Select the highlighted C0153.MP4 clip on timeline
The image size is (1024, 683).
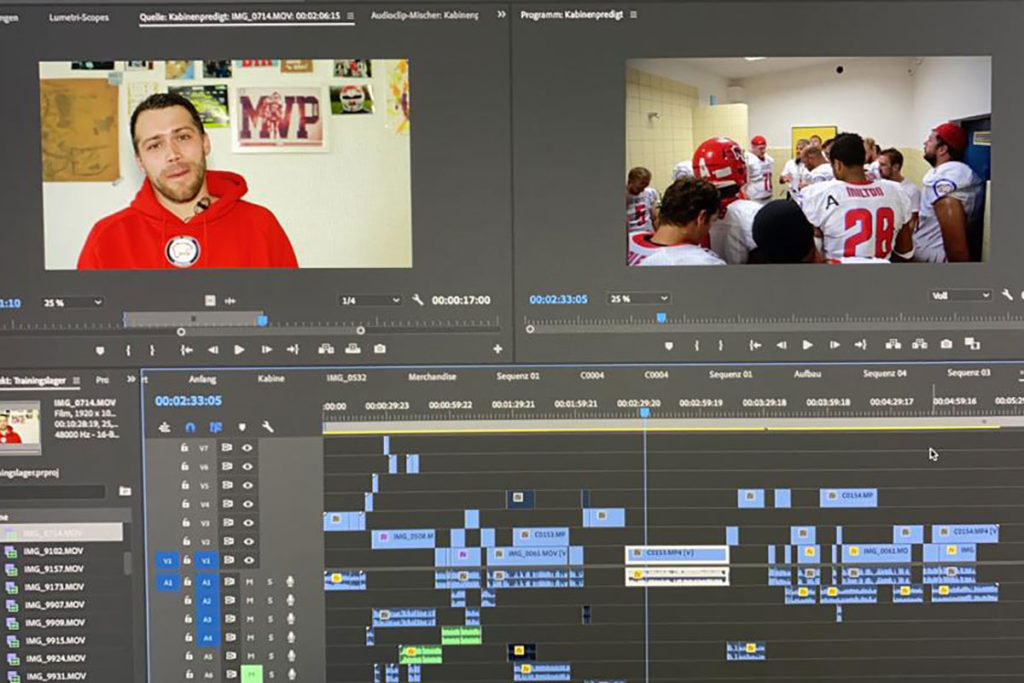pyautogui.click(x=676, y=553)
